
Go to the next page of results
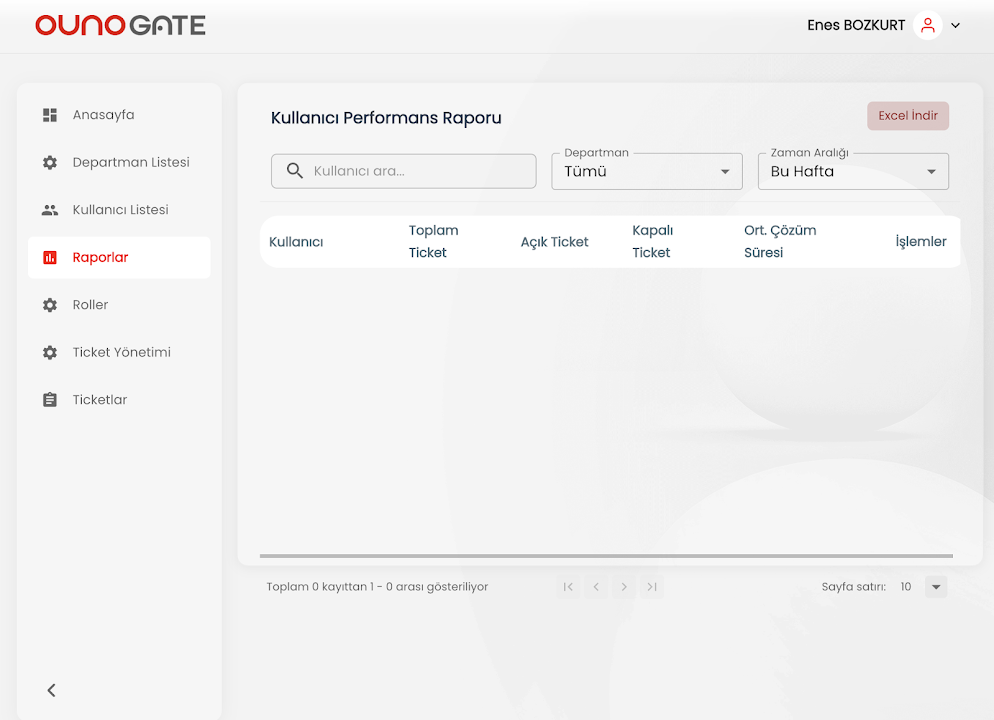tap(624, 587)
